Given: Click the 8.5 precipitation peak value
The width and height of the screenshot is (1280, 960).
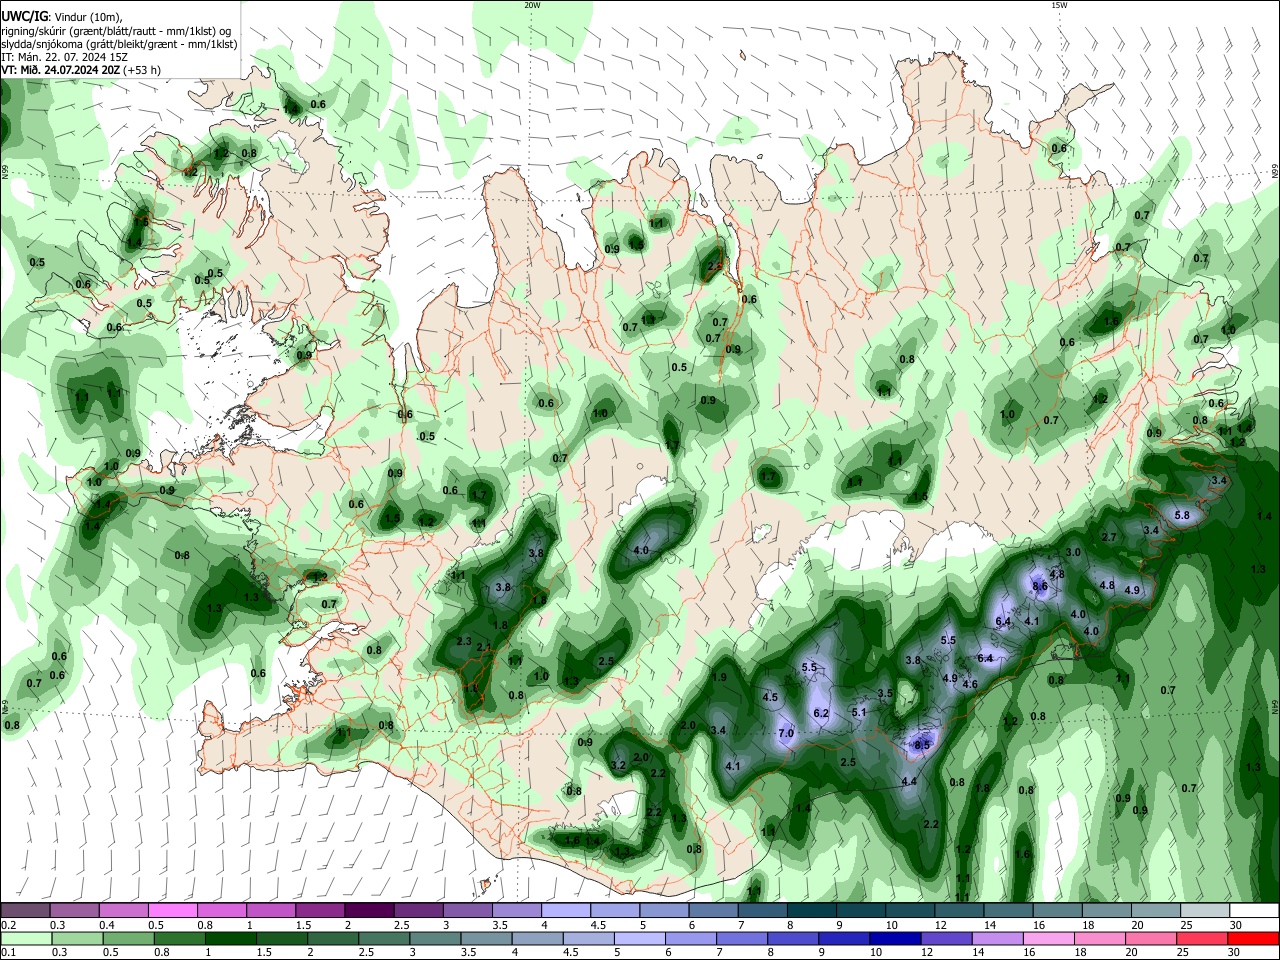Looking at the screenshot, I should 922,745.
